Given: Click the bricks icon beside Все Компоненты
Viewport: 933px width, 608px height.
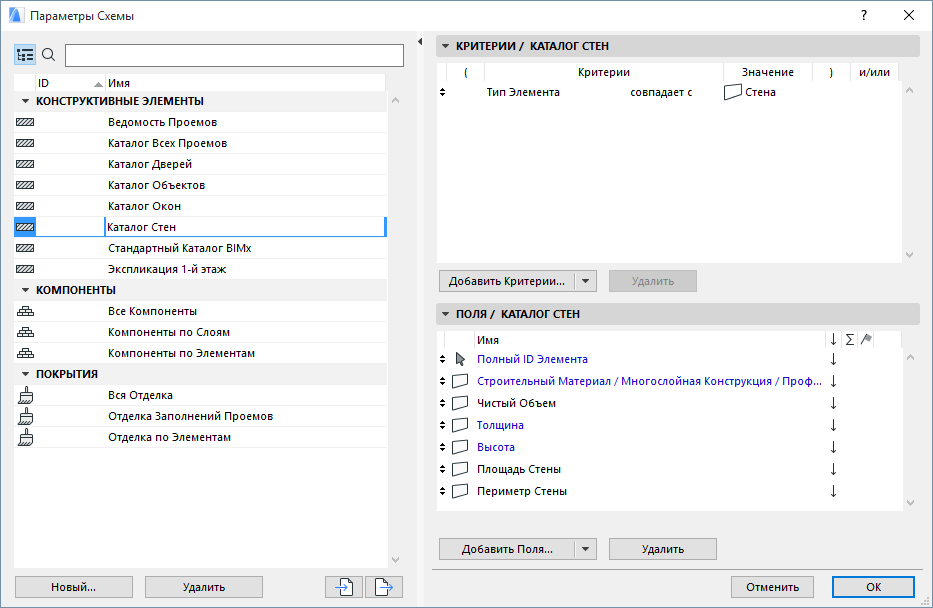Looking at the screenshot, I should pyautogui.click(x=26, y=311).
